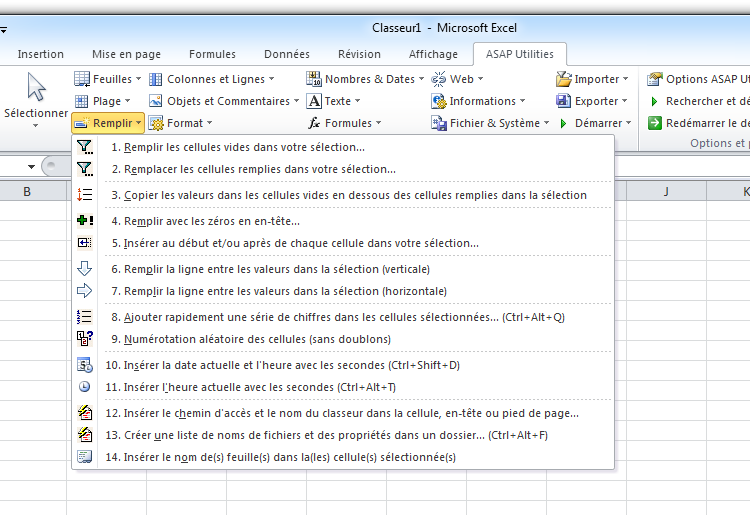This screenshot has width=750, height=515.
Task: Click the Fichier & Système icon
Action: tap(439, 123)
